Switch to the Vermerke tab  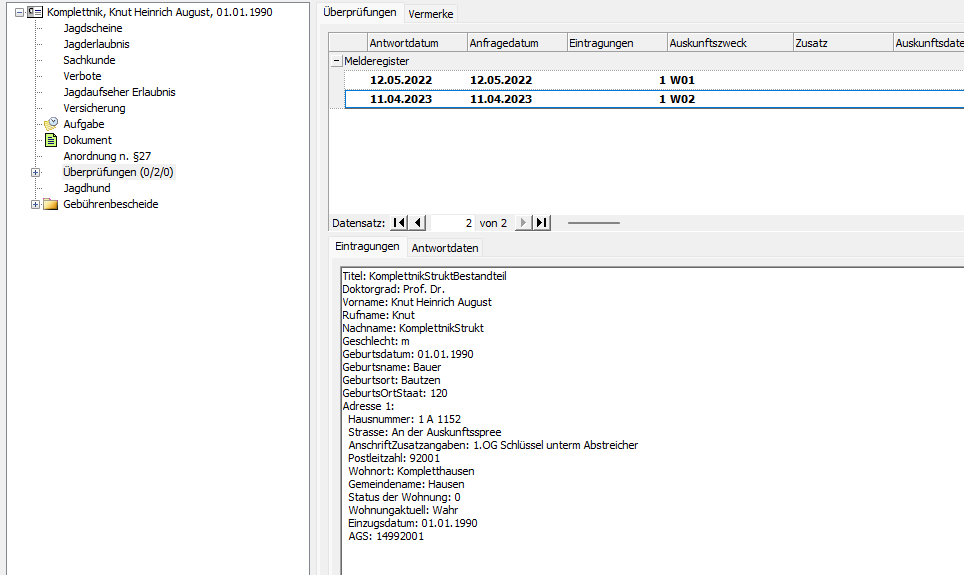pos(432,13)
